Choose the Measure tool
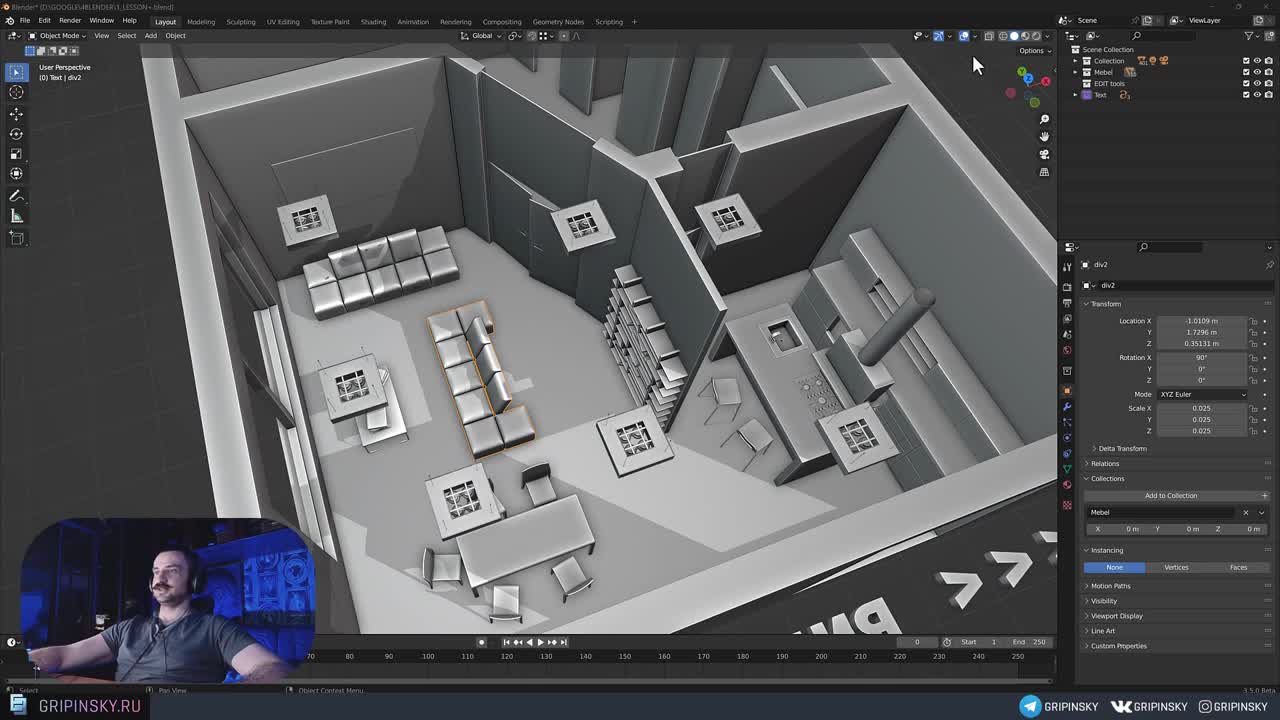 (16, 216)
